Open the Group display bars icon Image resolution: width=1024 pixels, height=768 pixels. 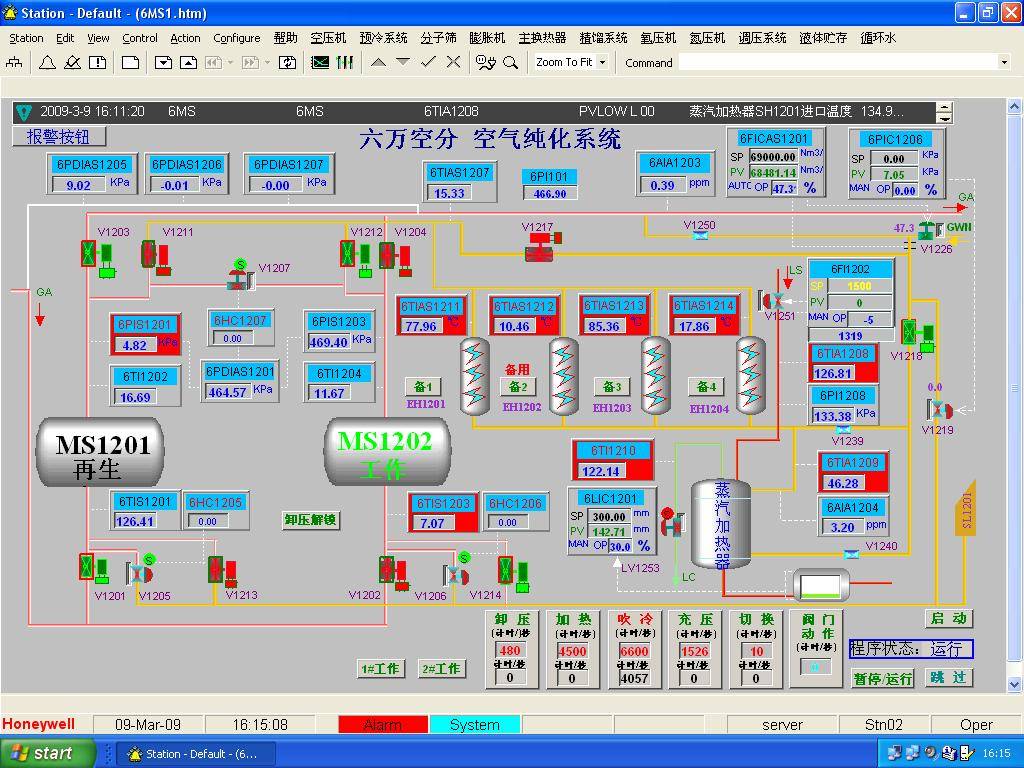(x=345, y=62)
